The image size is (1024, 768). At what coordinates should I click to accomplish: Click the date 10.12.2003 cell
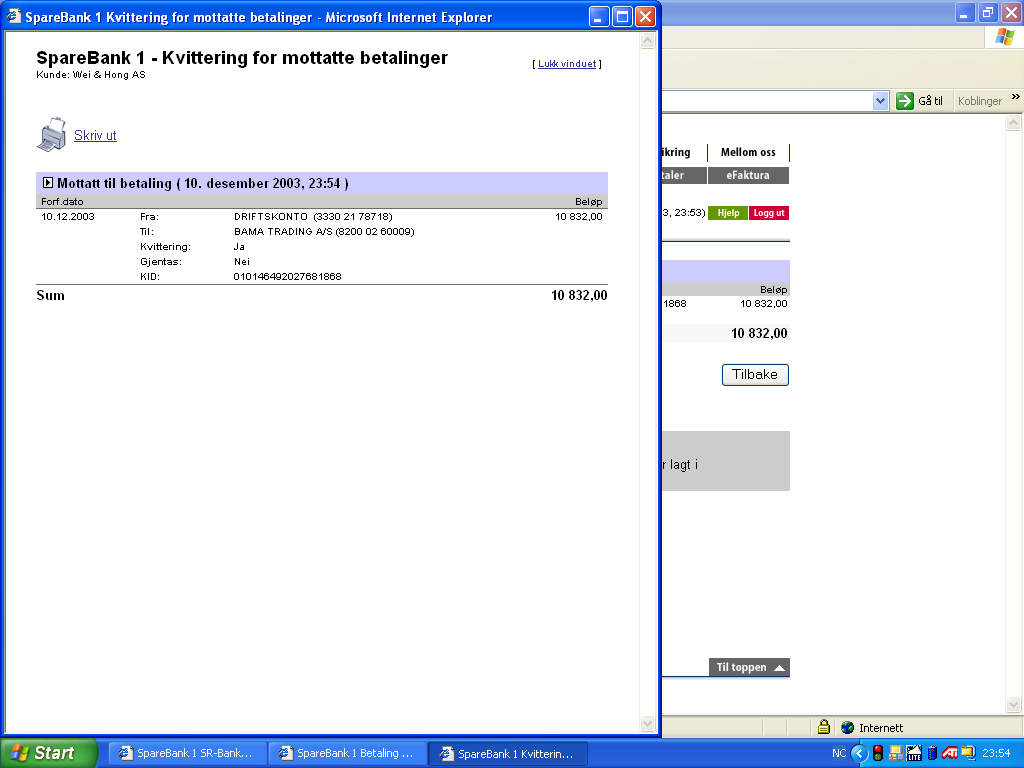(x=68, y=216)
